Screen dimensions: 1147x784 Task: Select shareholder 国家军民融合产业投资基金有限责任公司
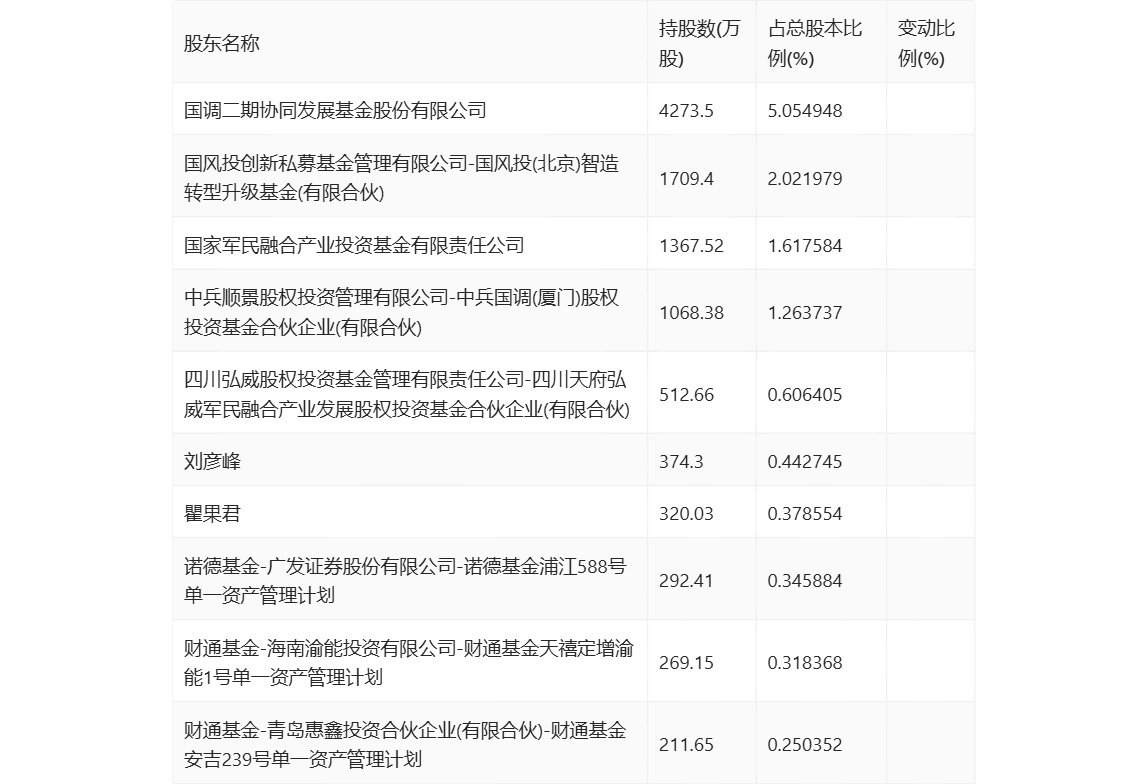[x=354, y=245]
